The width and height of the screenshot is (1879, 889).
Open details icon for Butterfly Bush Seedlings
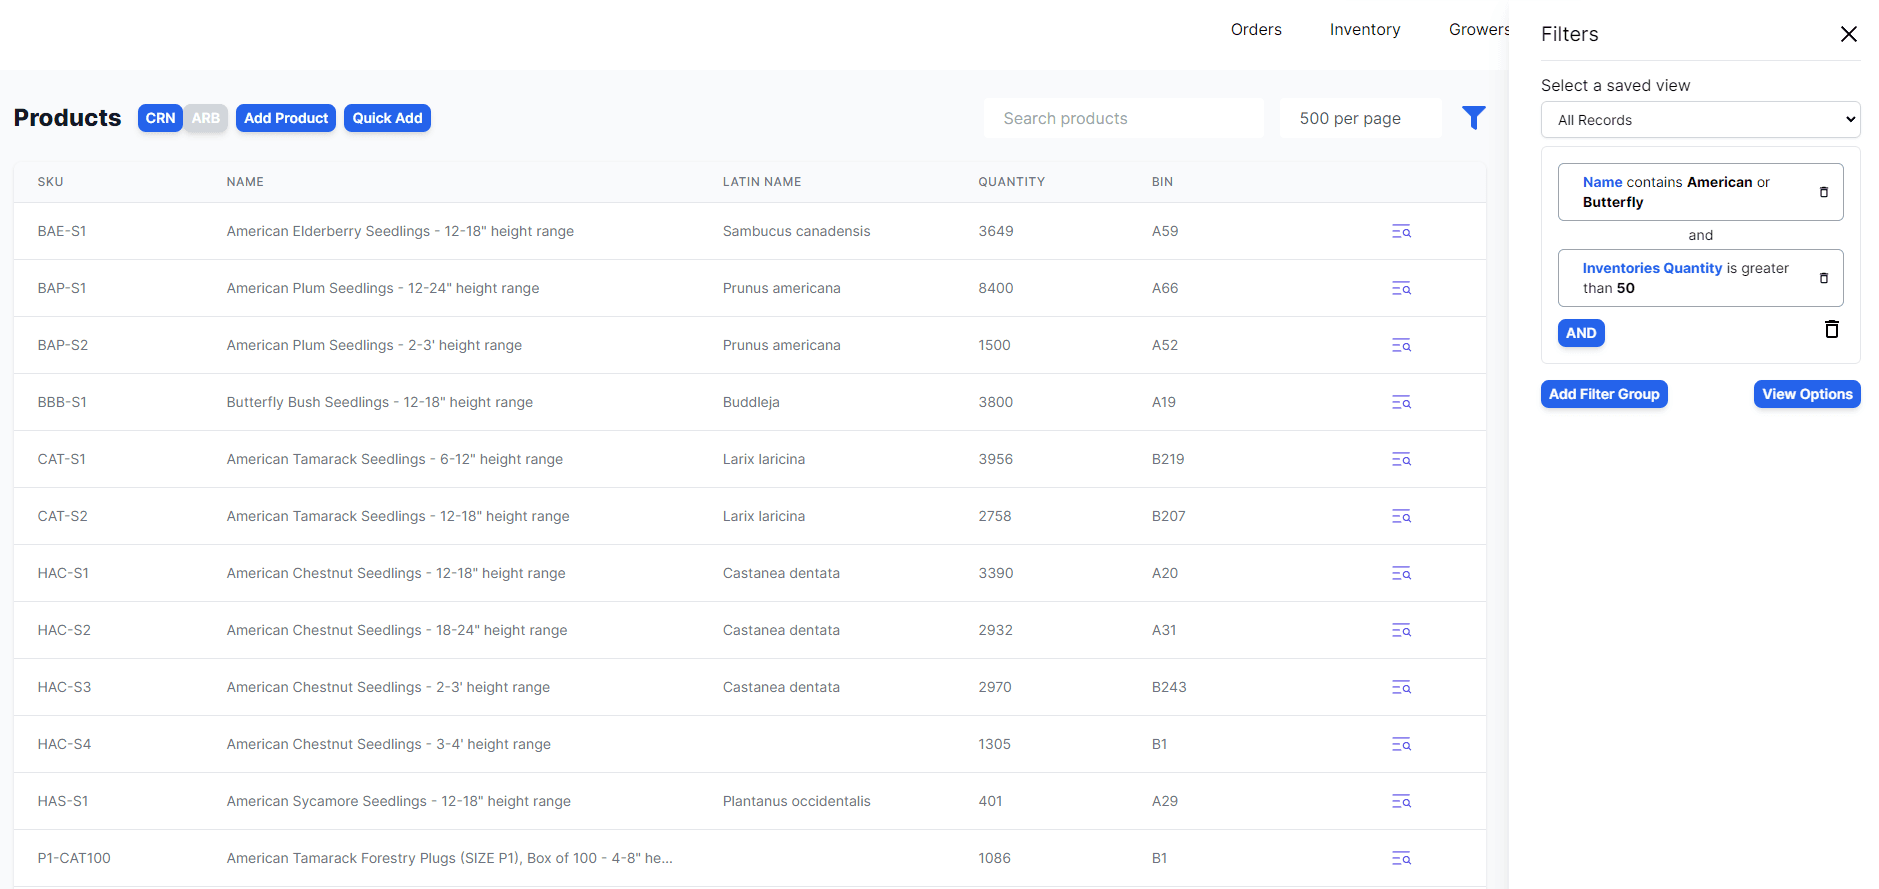[1401, 402]
